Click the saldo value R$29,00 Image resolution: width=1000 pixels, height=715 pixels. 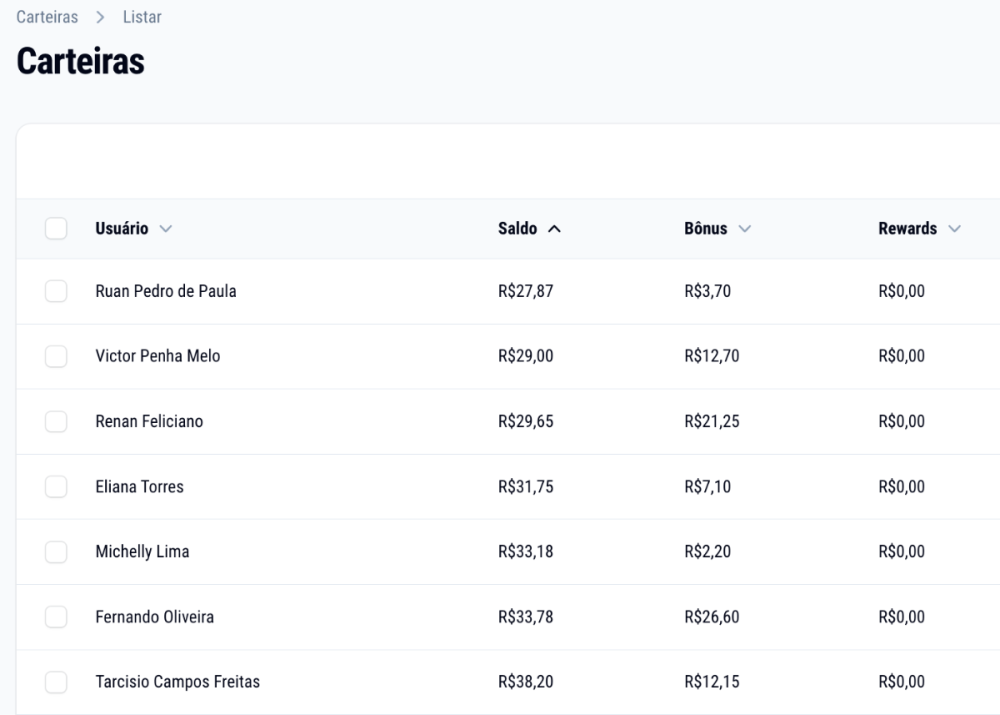[526, 356]
